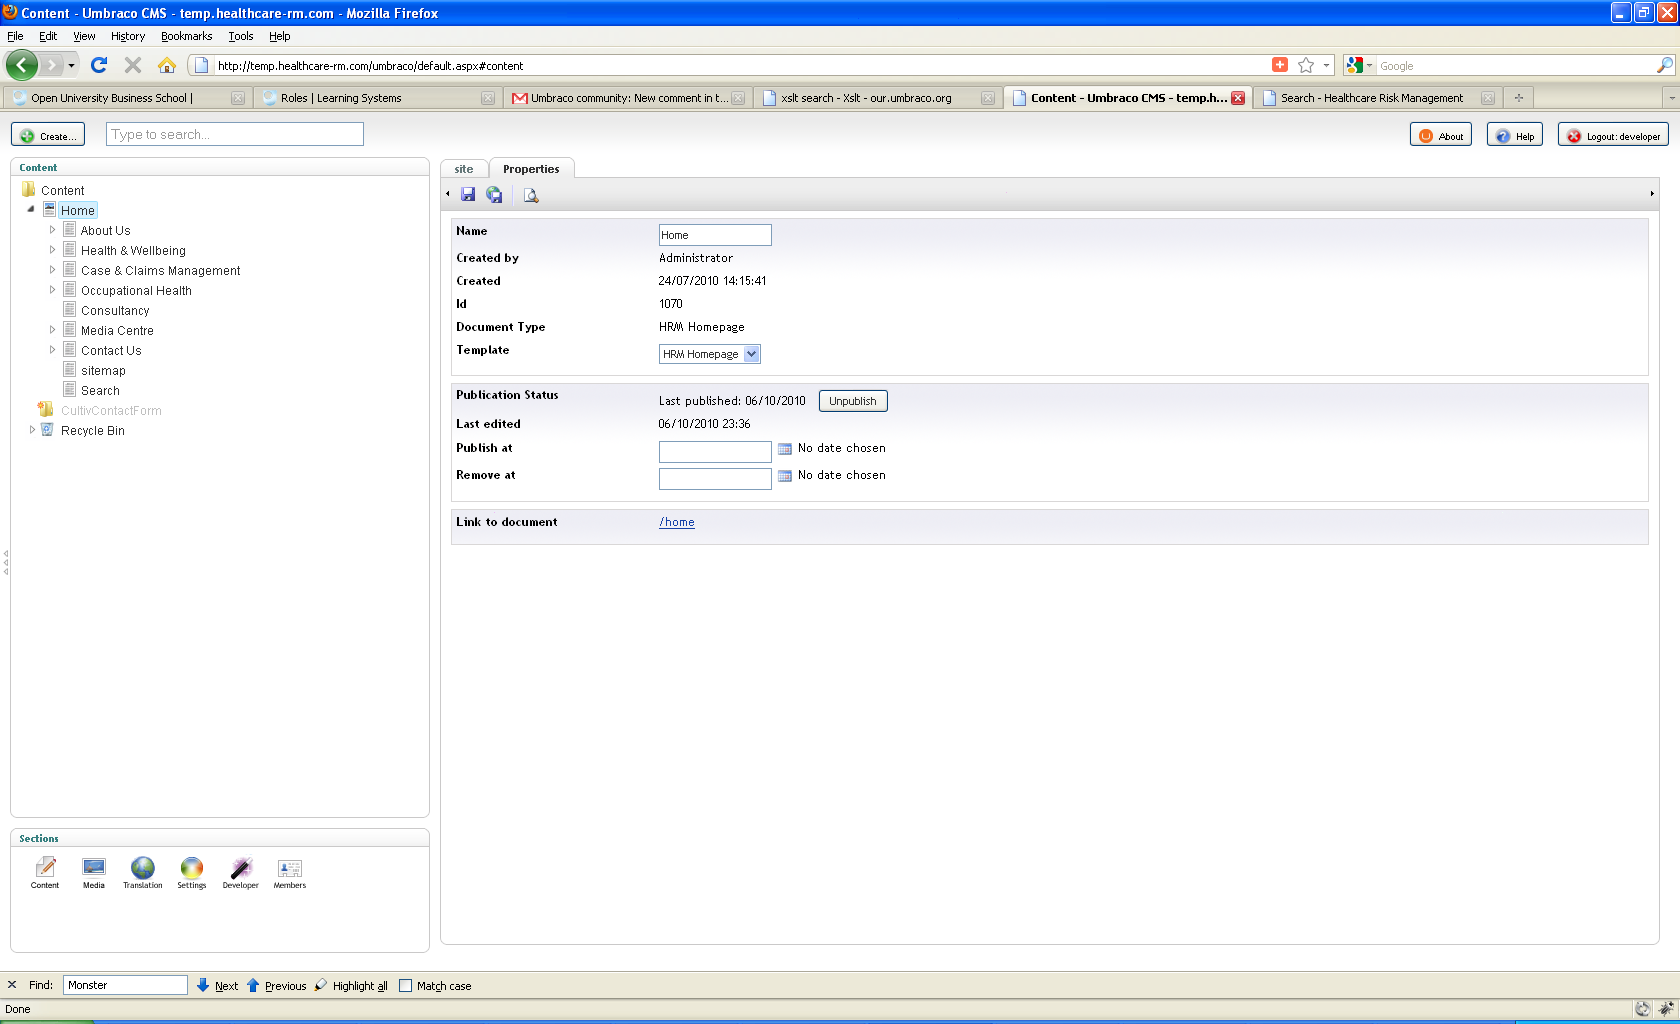The image size is (1680, 1024).
Task: Click the Save and publish icon
Action: [x=494, y=195]
